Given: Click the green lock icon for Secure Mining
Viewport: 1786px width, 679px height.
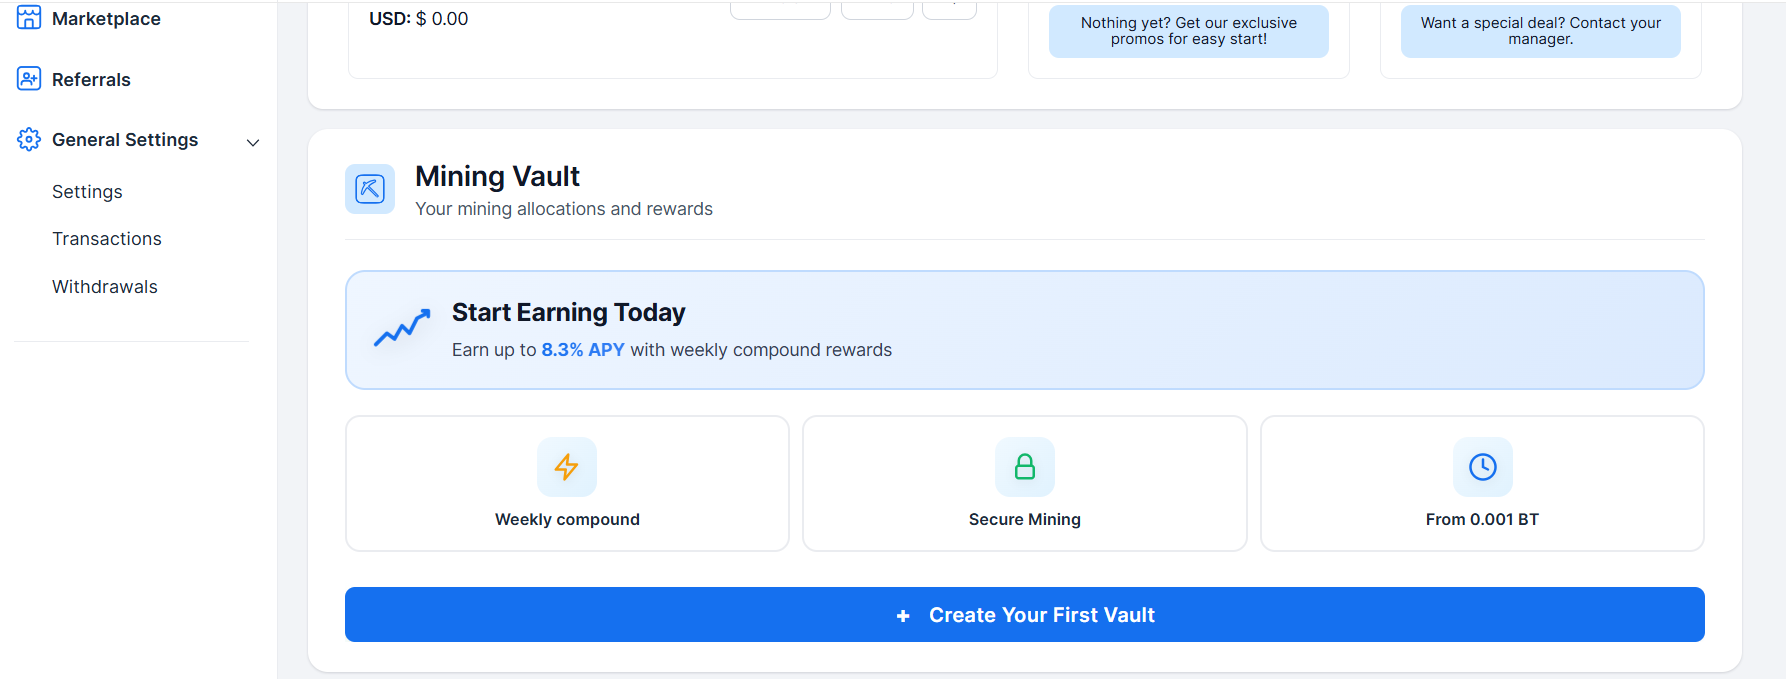Looking at the screenshot, I should pos(1024,467).
